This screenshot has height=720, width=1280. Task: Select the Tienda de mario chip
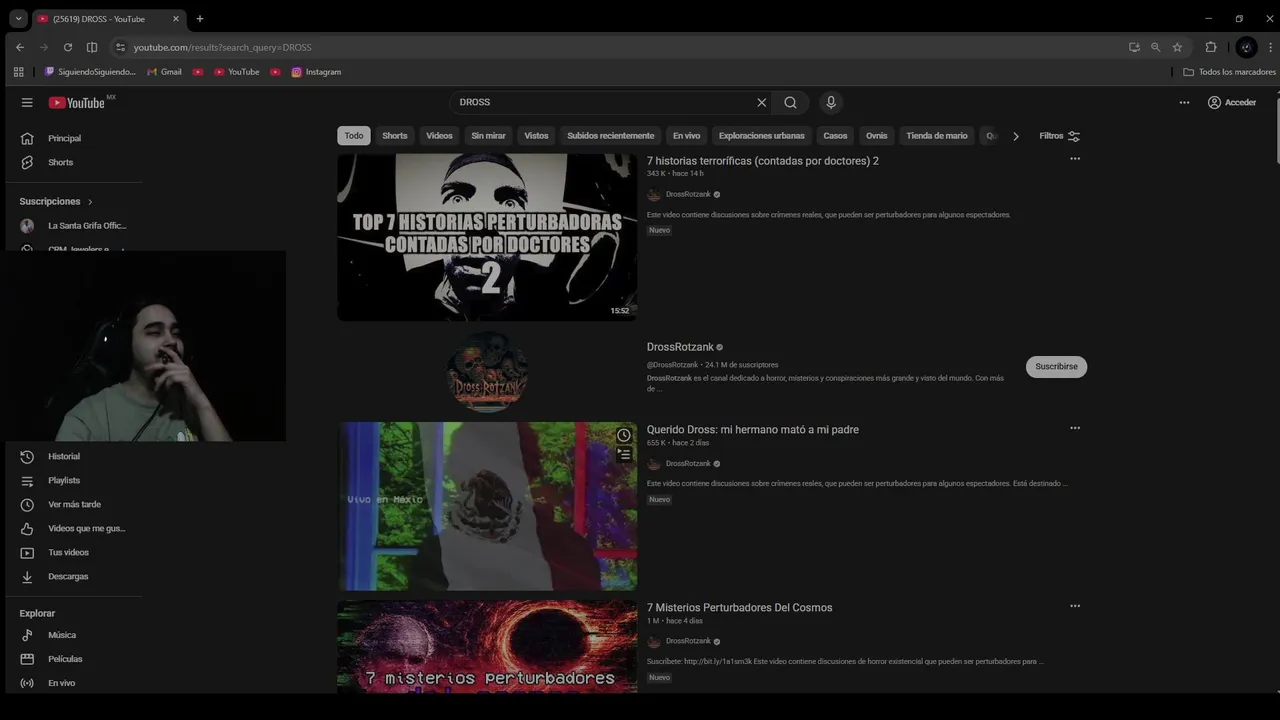tap(937, 136)
